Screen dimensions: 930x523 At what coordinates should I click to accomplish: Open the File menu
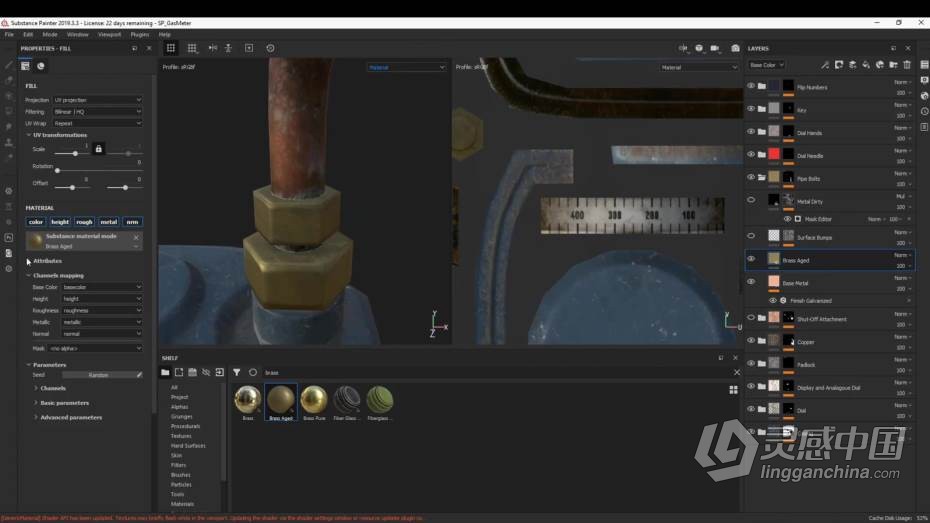click(9, 34)
